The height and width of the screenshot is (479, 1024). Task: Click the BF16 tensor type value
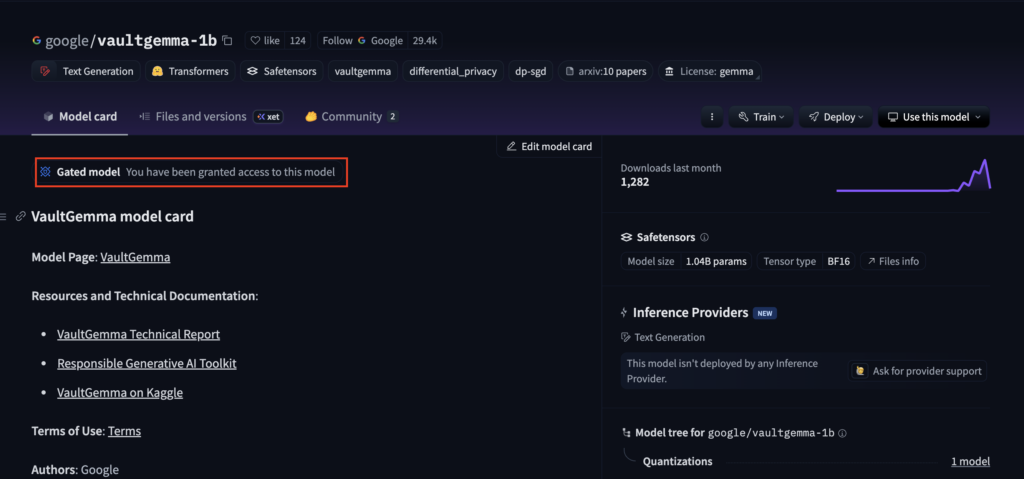coord(839,261)
